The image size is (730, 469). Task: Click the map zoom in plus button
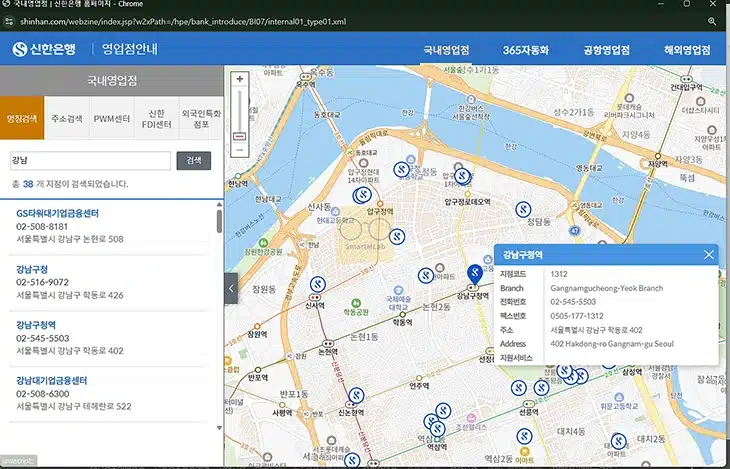[240, 79]
